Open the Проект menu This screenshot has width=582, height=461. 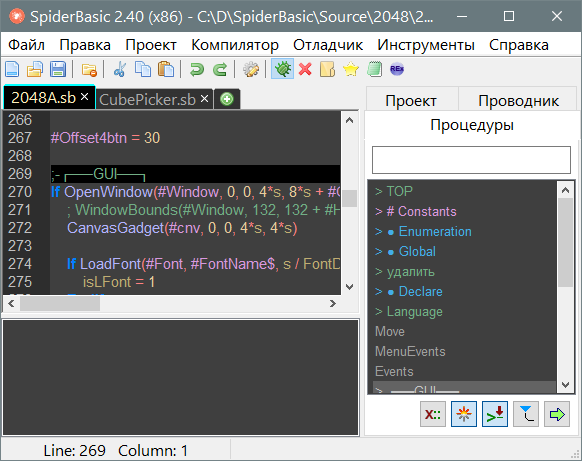151,45
